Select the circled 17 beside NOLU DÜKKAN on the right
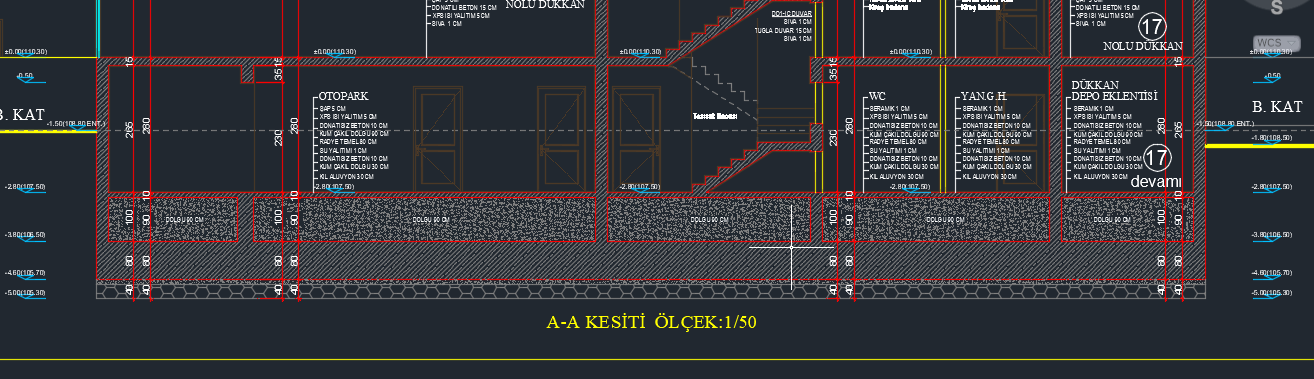This screenshot has height=379, width=1314. (x=1153, y=27)
